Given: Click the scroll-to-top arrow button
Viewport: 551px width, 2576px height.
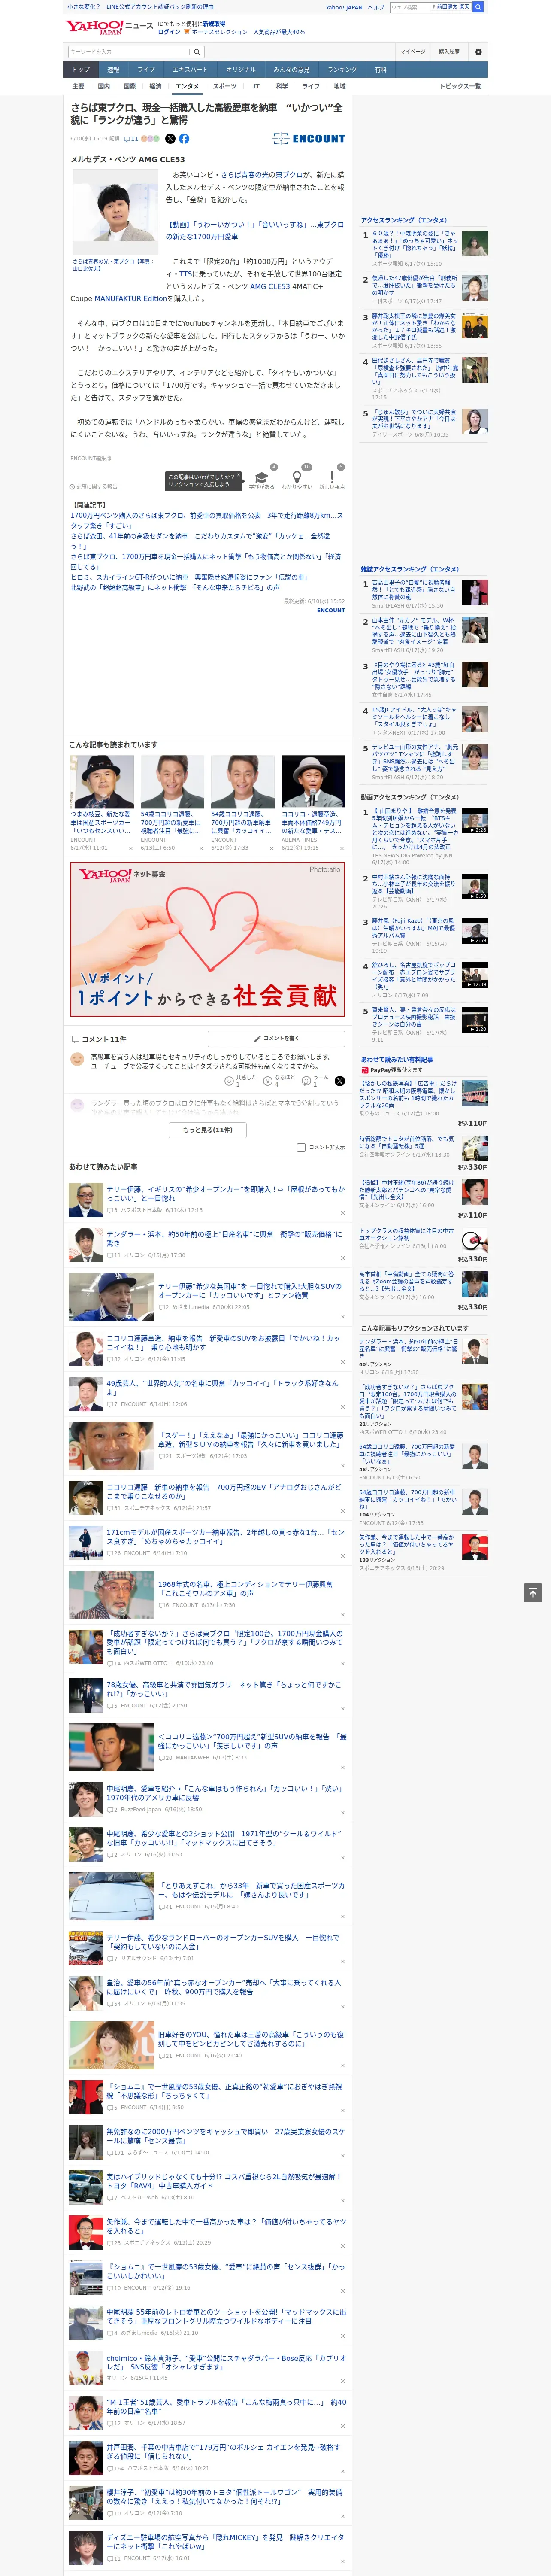Looking at the screenshot, I should point(533,1592).
